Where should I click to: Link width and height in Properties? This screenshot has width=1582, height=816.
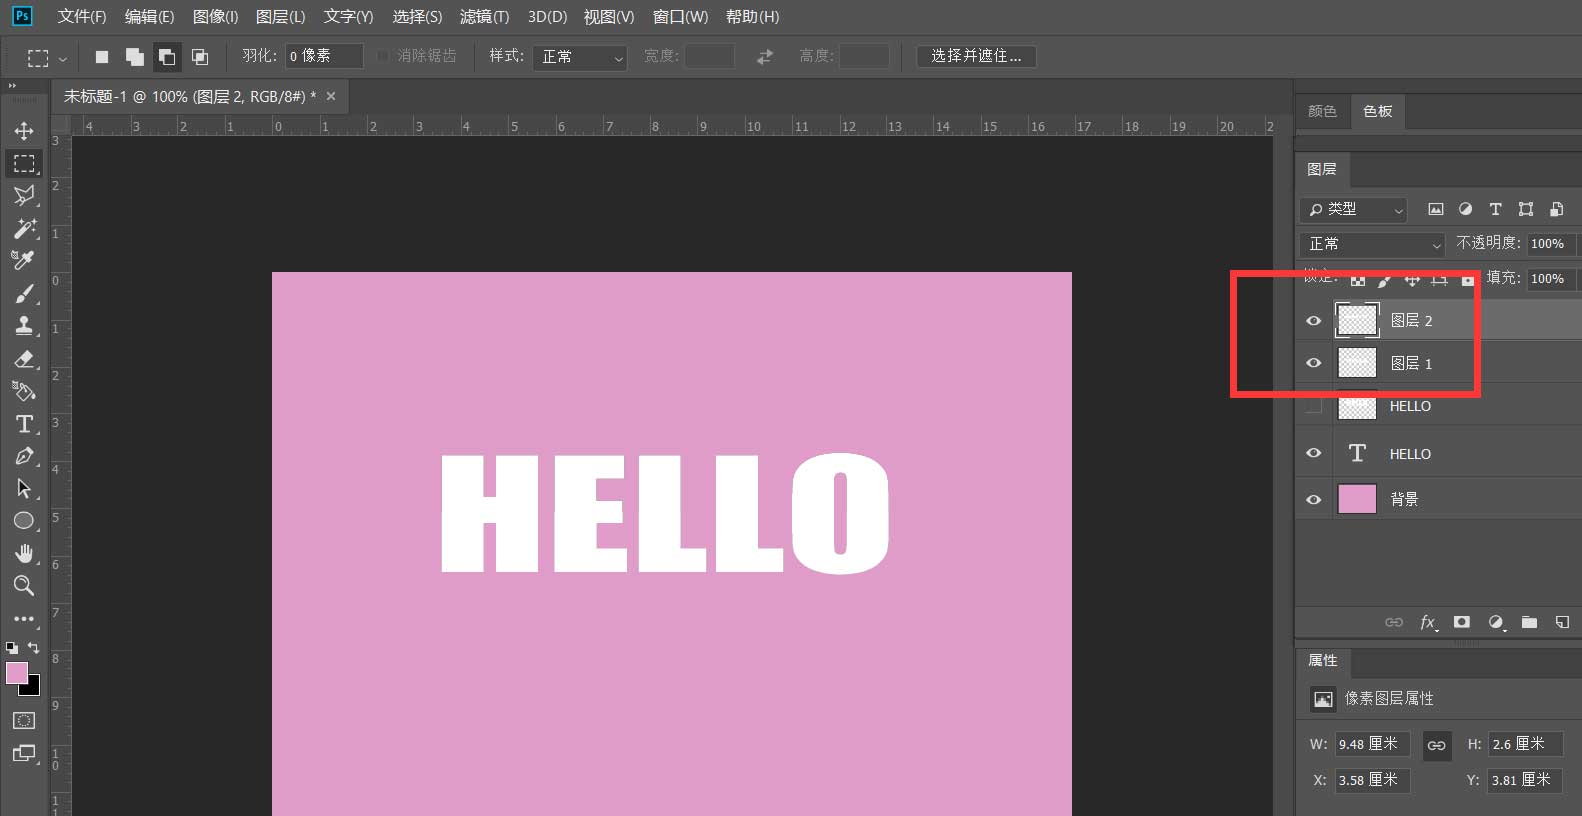tap(1437, 745)
